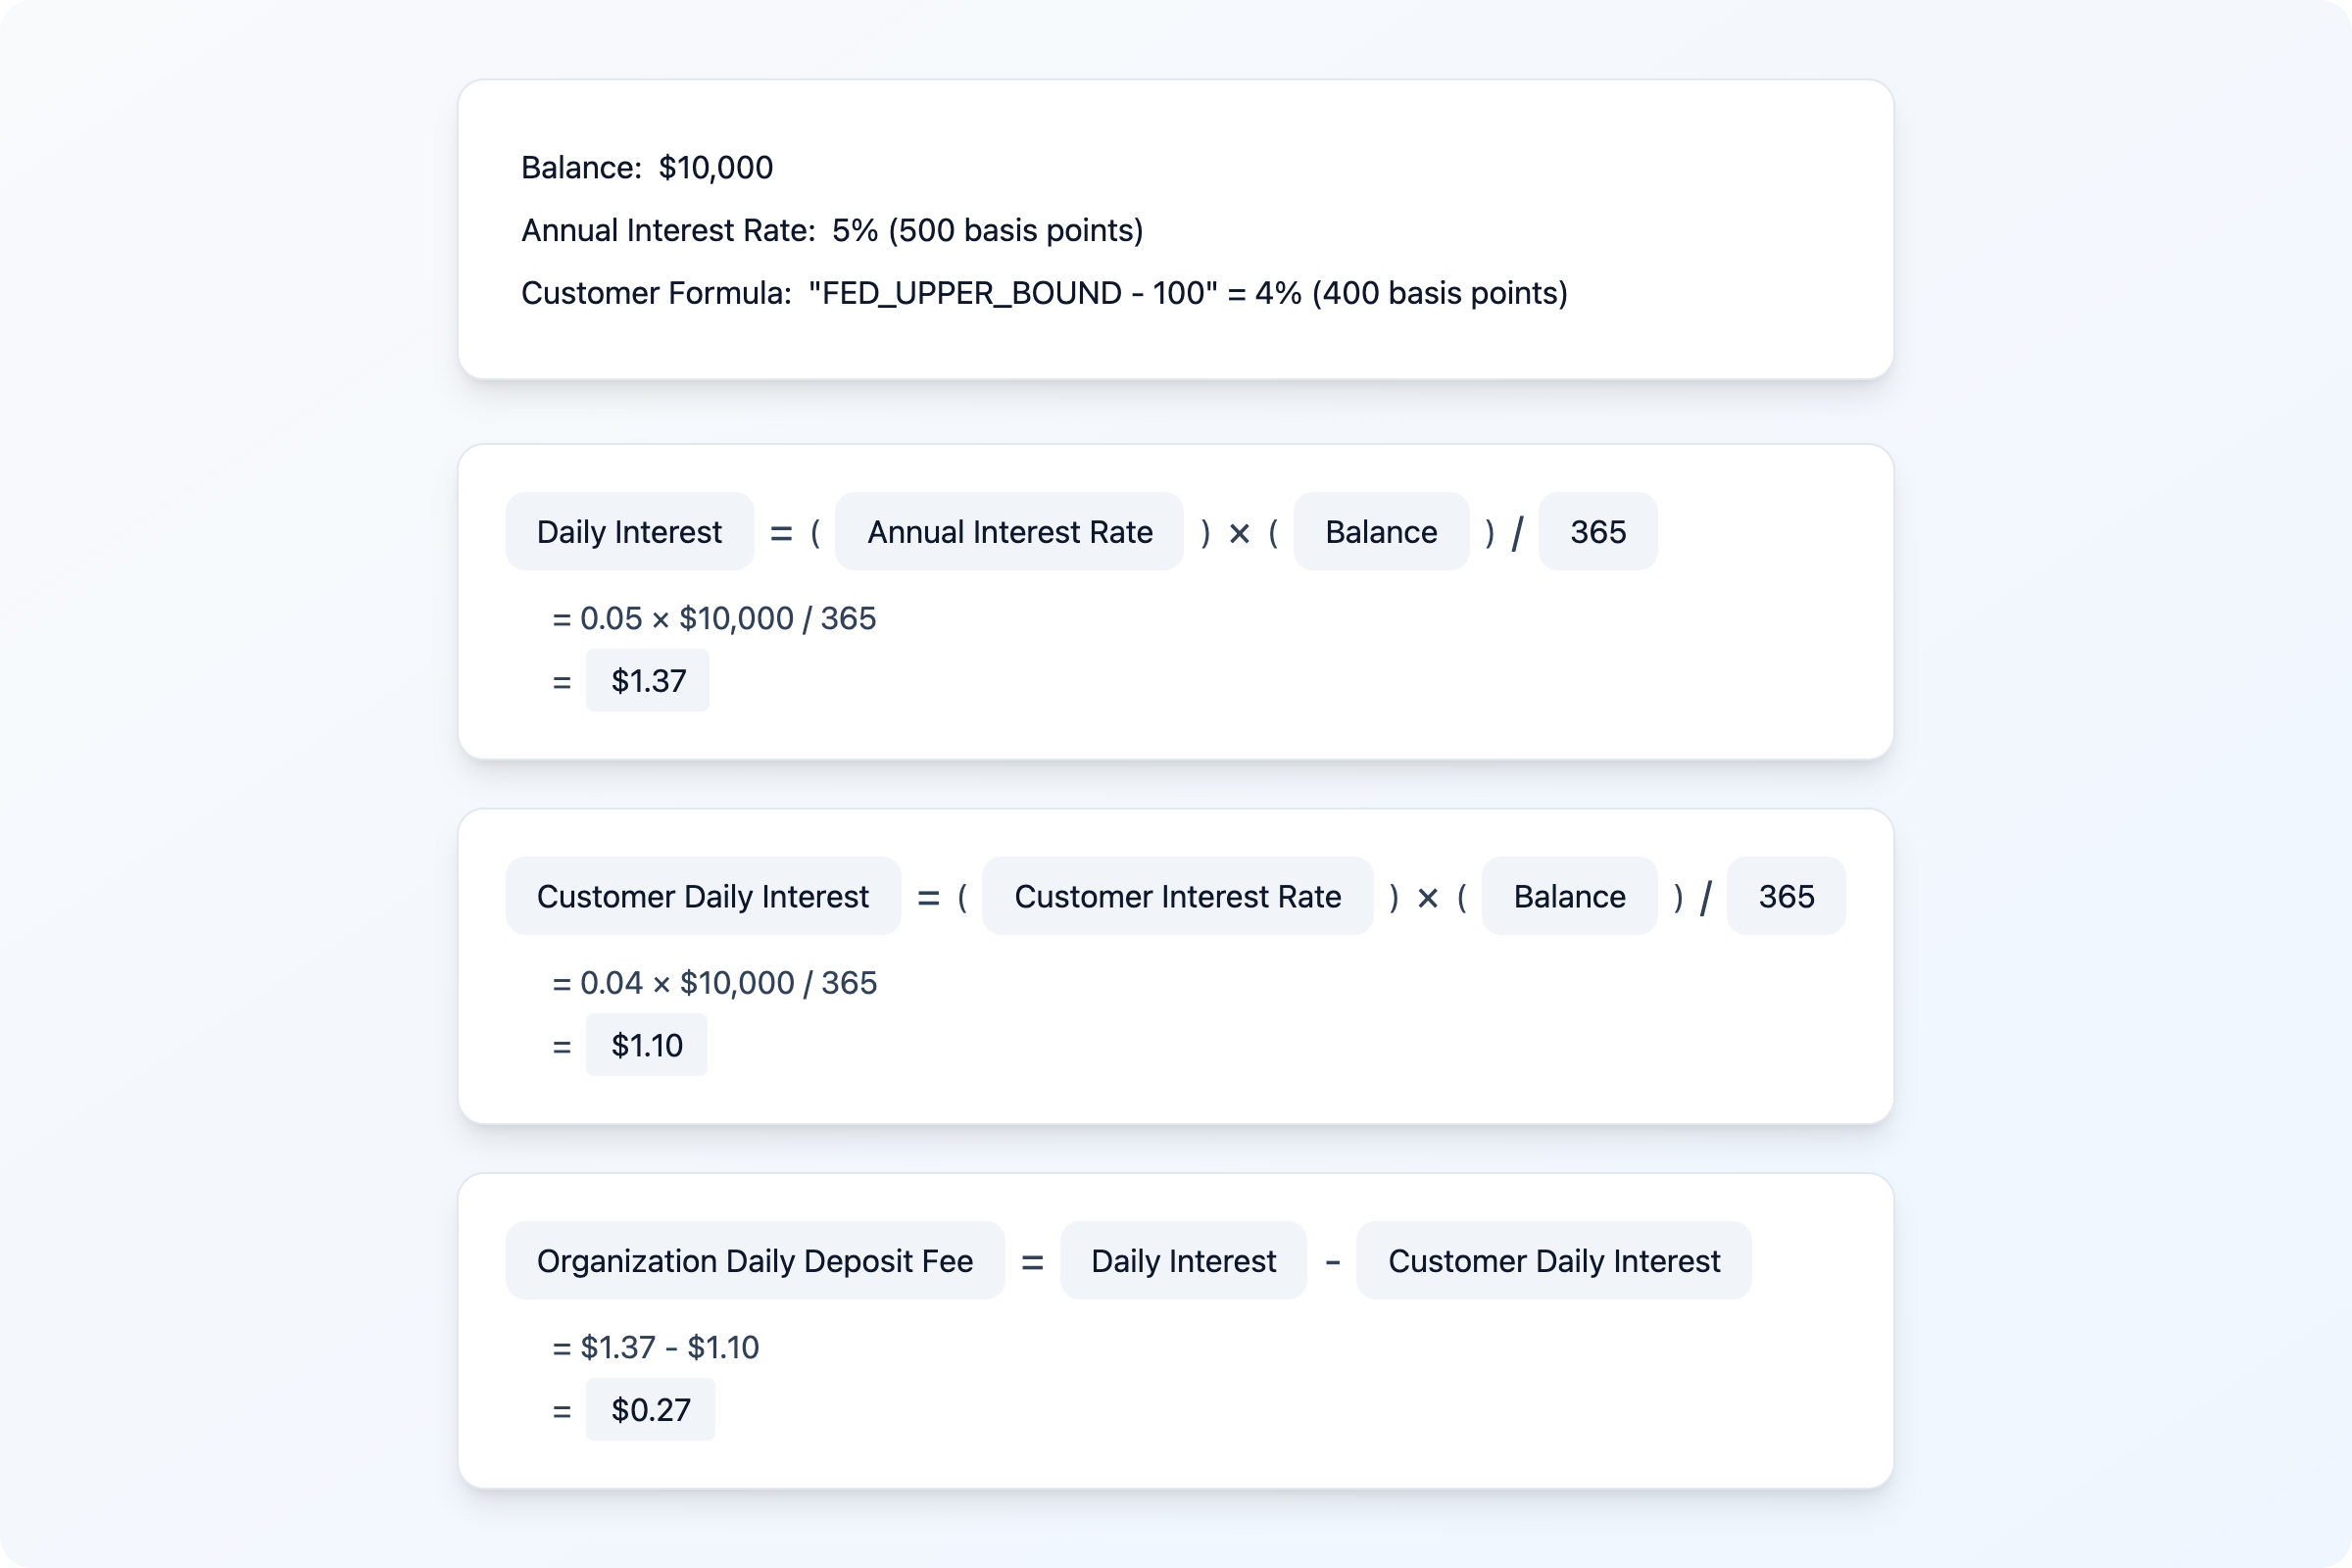2352x1568 pixels.
Task: Click the $0.27 result chip
Action: click(x=650, y=1410)
